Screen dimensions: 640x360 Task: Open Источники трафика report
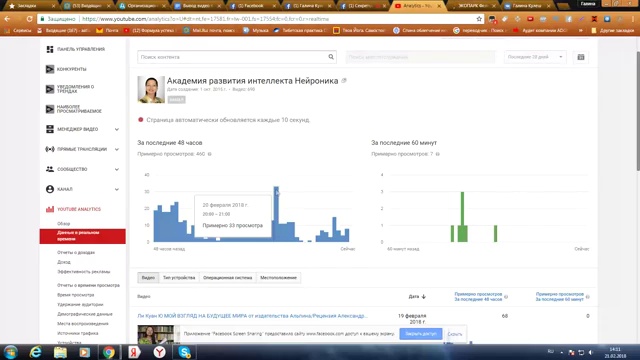pyautogui.click(x=78, y=333)
